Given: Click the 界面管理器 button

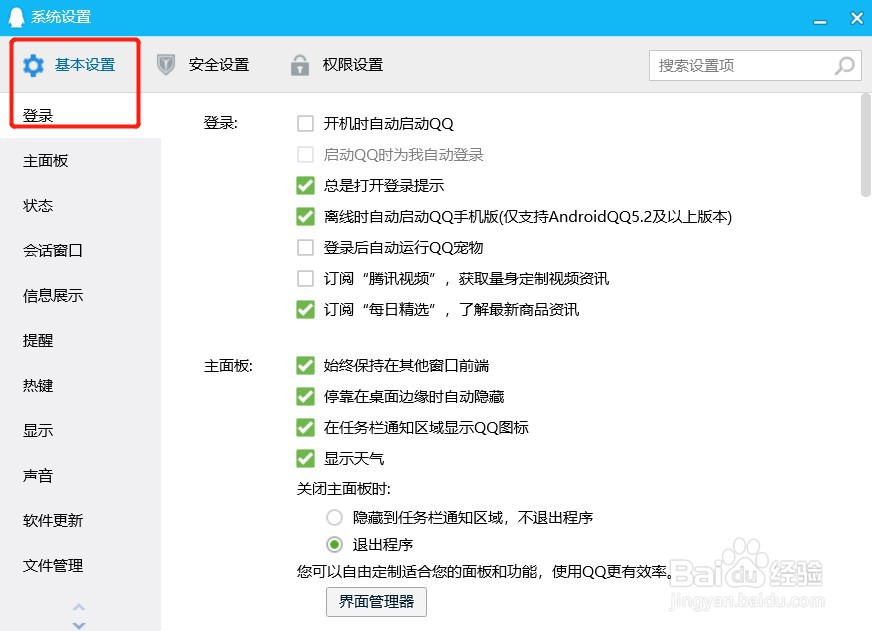Looking at the screenshot, I should coord(376,602).
